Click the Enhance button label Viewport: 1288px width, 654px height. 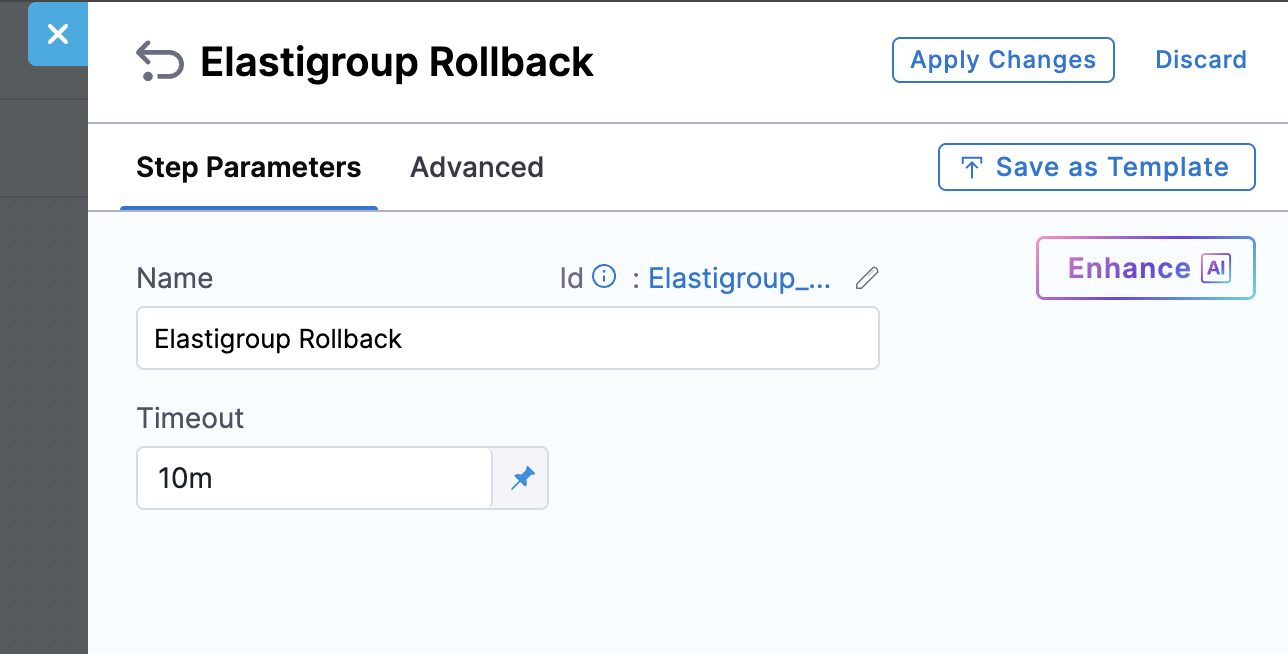(1129, 268)
